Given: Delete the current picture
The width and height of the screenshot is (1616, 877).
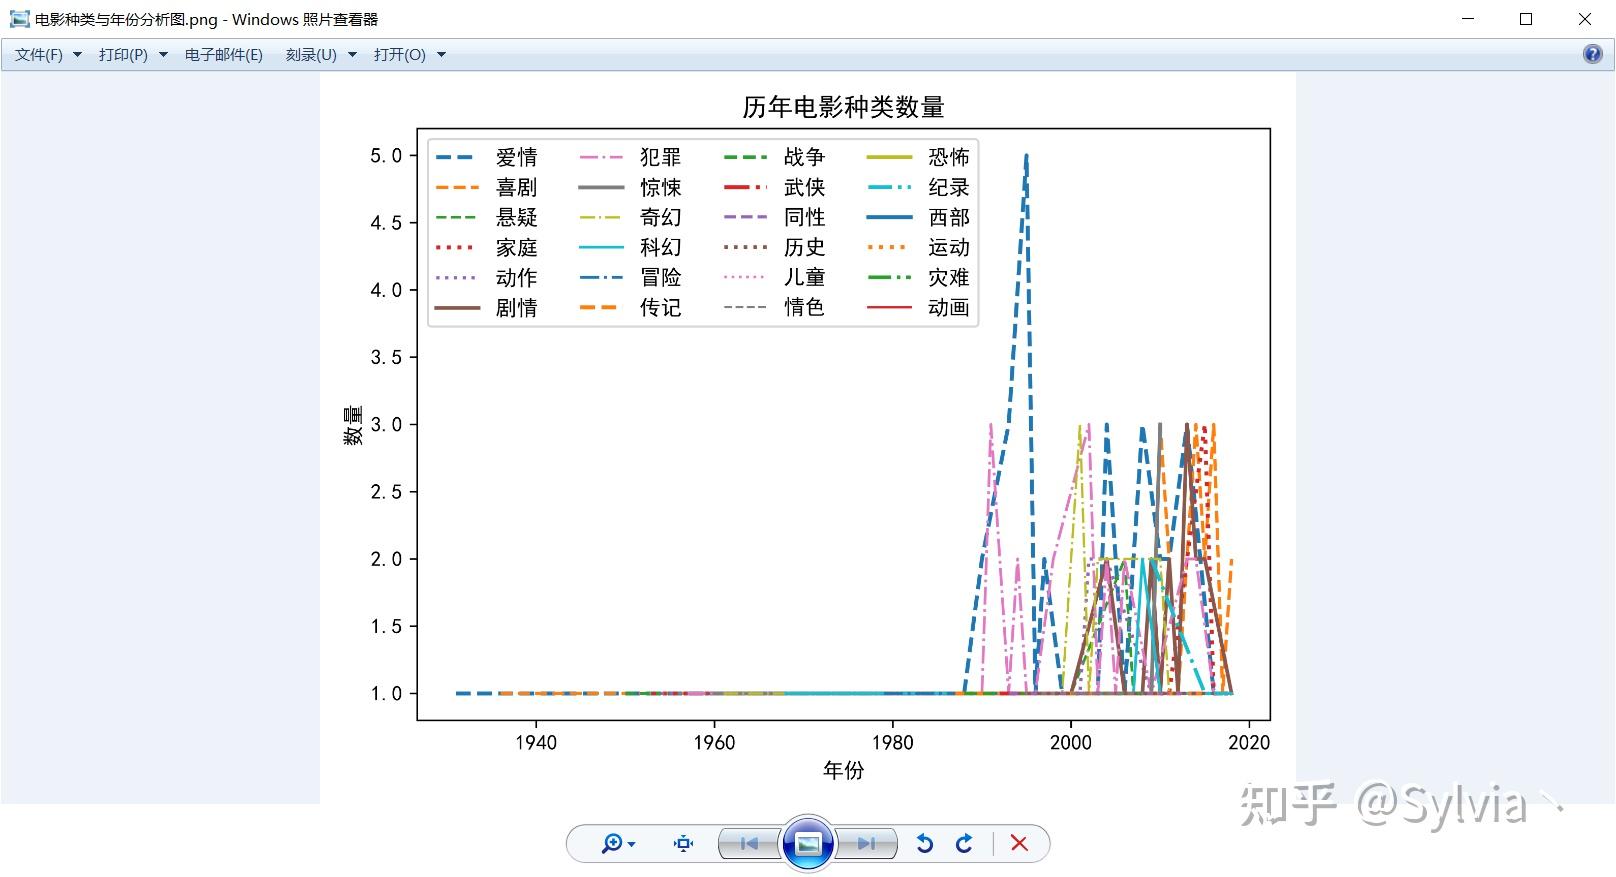Looking at the screenshot, I should tap(1019, 844).
